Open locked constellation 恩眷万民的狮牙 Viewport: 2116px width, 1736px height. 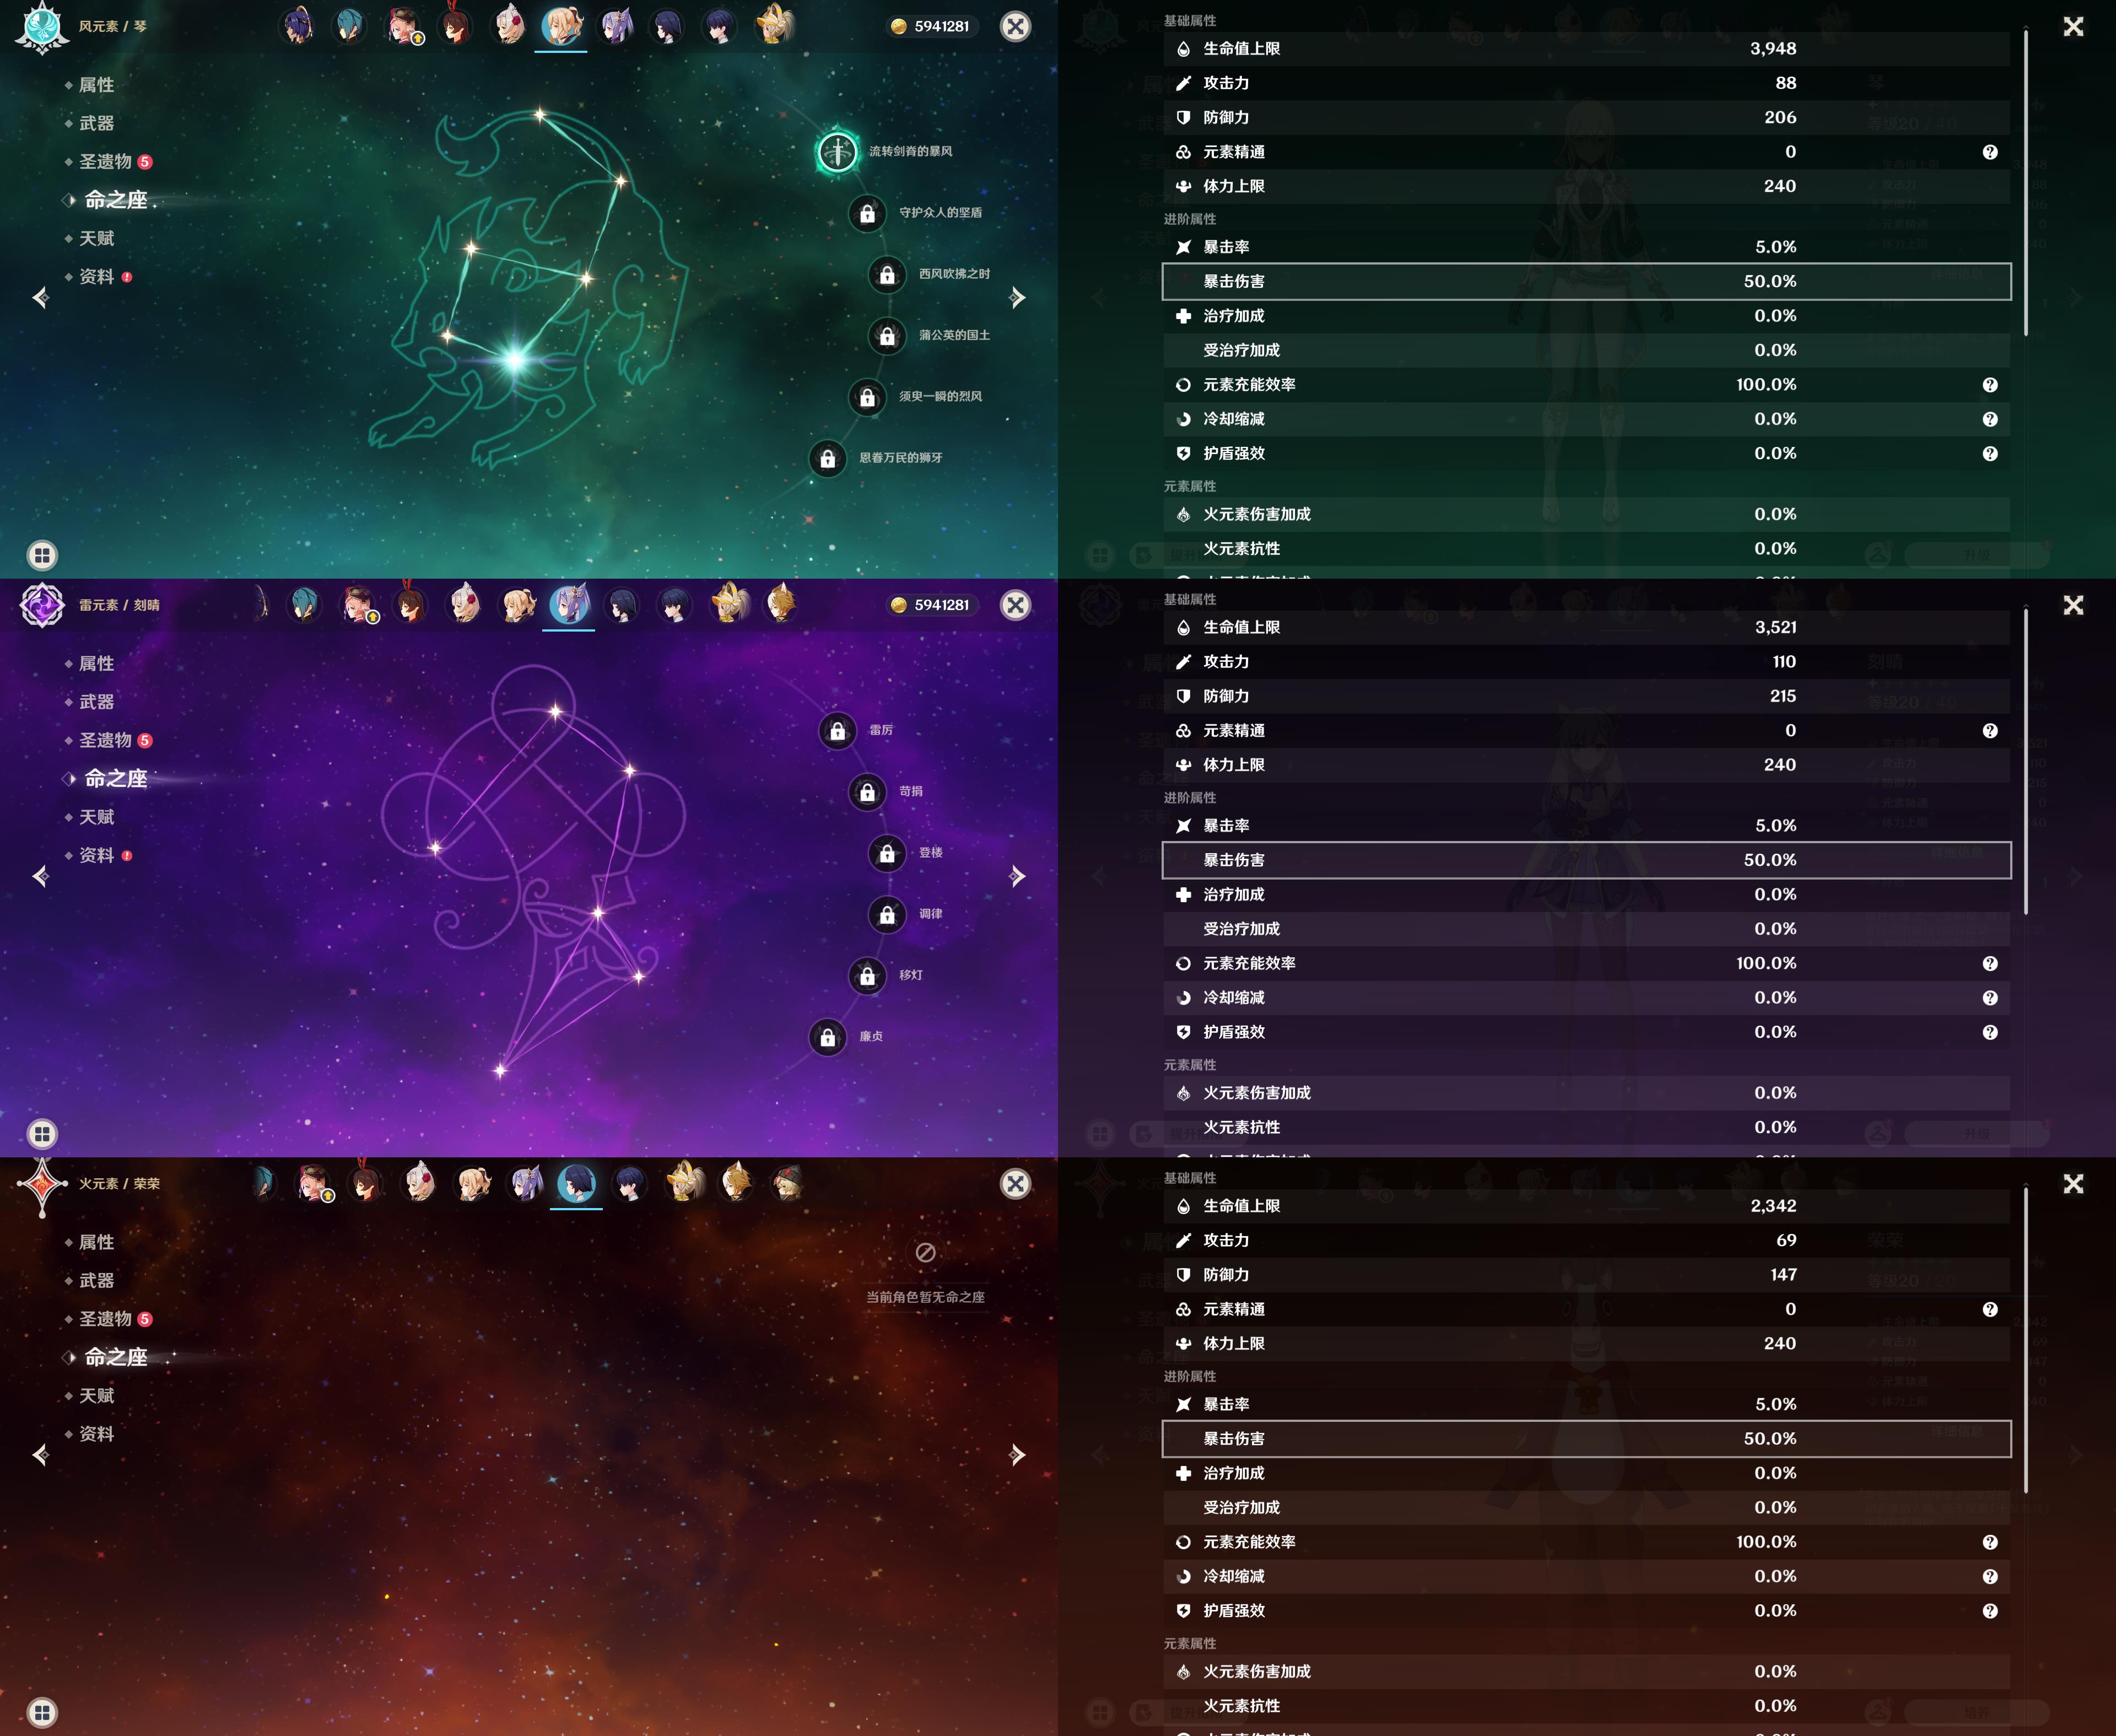(x=828, y=458)
